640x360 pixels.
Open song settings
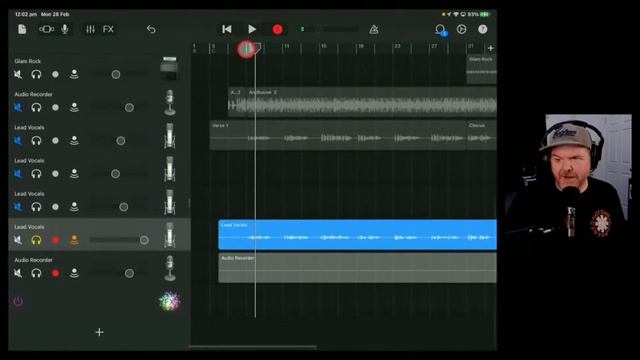[x=461, y=29]
